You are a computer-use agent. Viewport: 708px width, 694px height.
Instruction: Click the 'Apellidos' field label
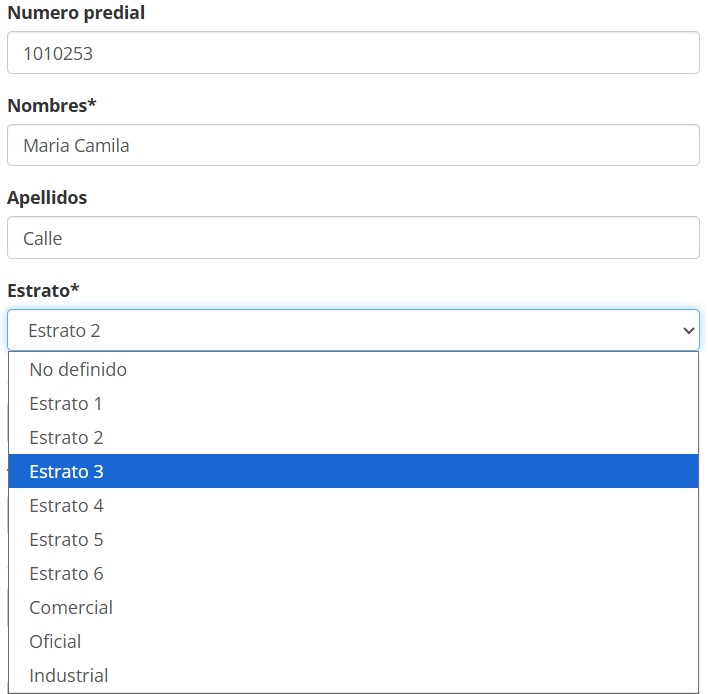(47, 198)
